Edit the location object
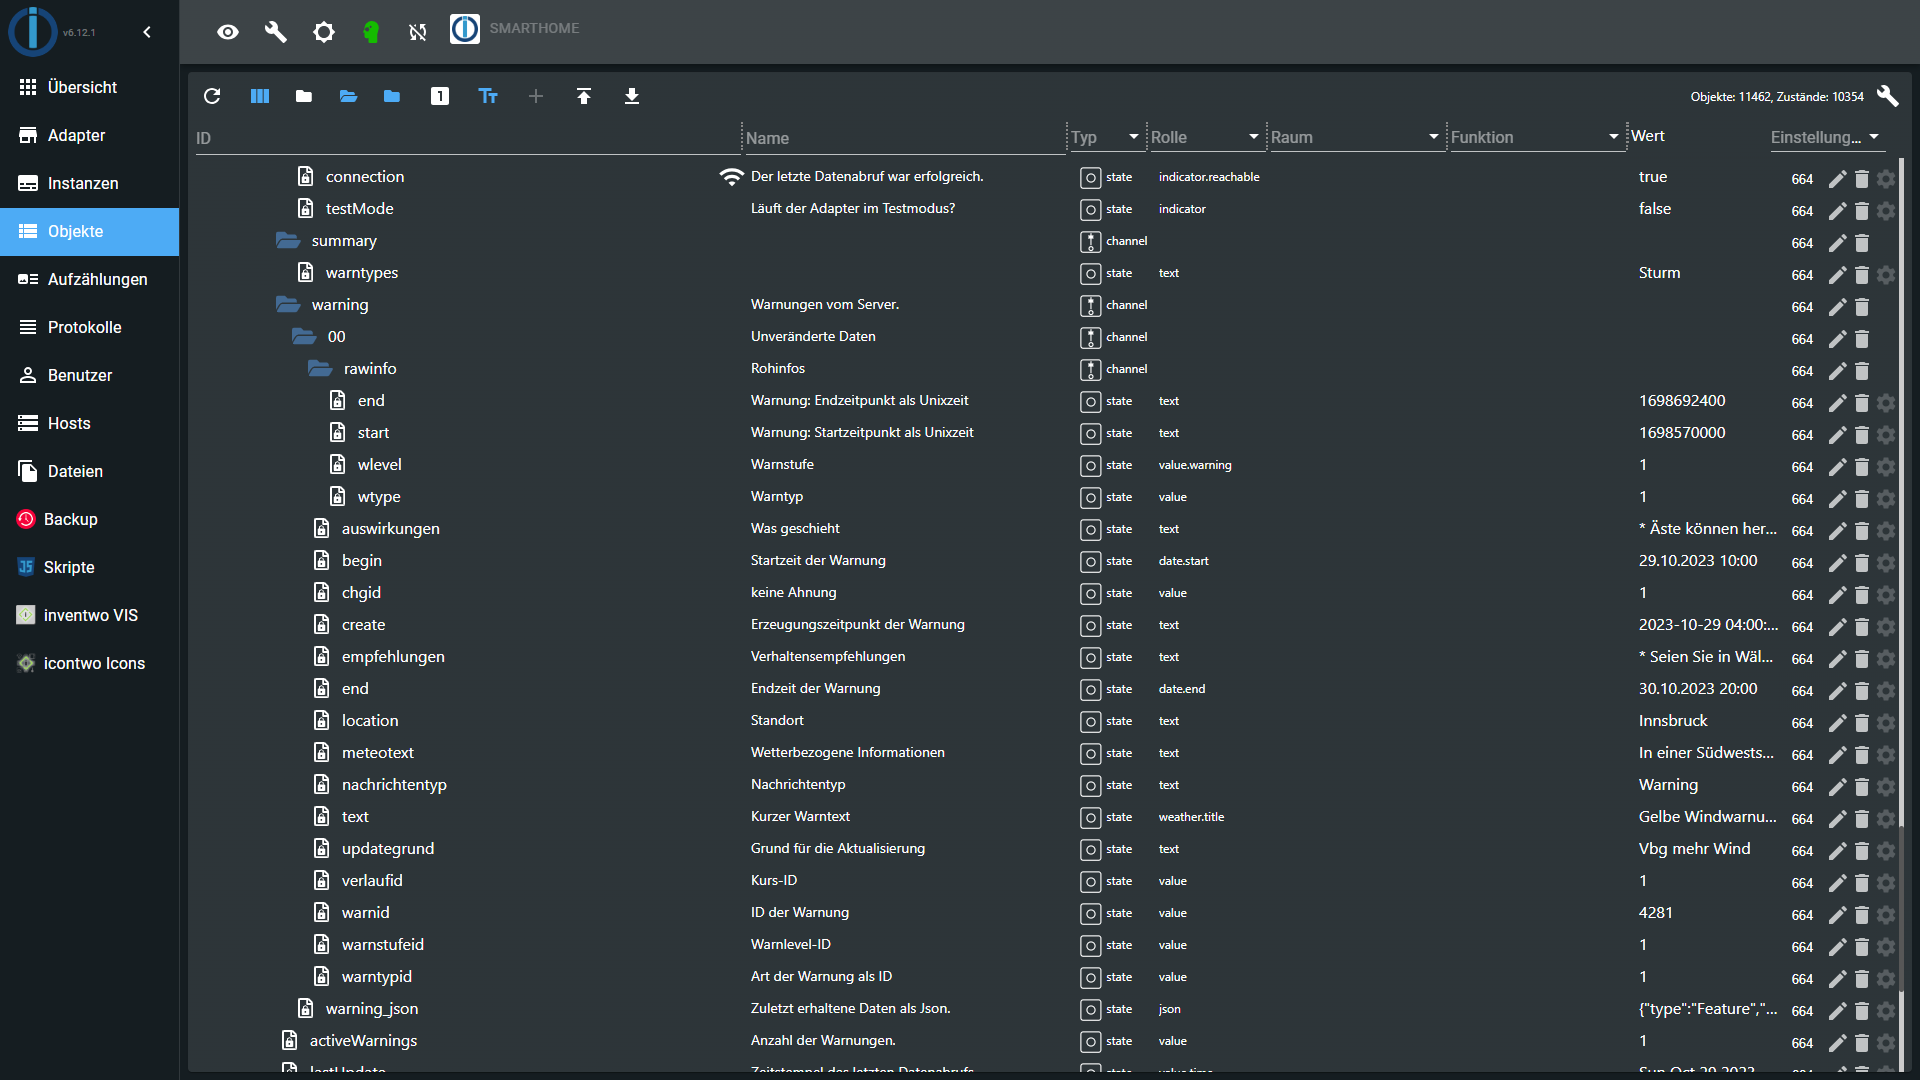The height and width of the screenshot is (1080, 1920). pos(1838,723)
